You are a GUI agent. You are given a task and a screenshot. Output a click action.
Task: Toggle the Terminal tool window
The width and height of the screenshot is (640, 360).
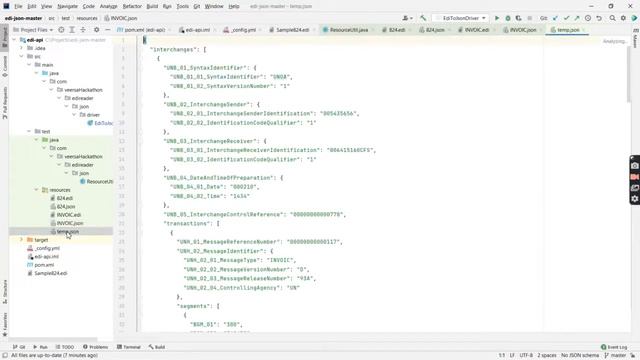(129, 347)
